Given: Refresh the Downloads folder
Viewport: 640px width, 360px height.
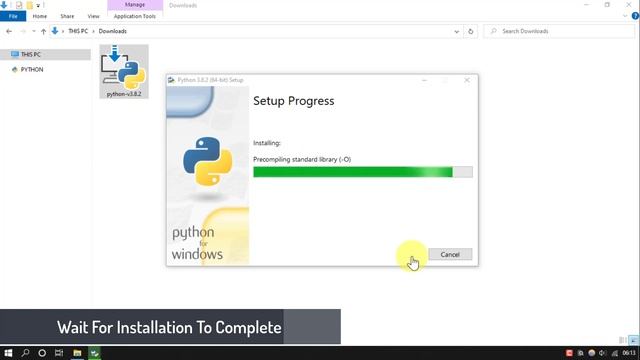Looking at the screenshot, I should click(471, 31).
